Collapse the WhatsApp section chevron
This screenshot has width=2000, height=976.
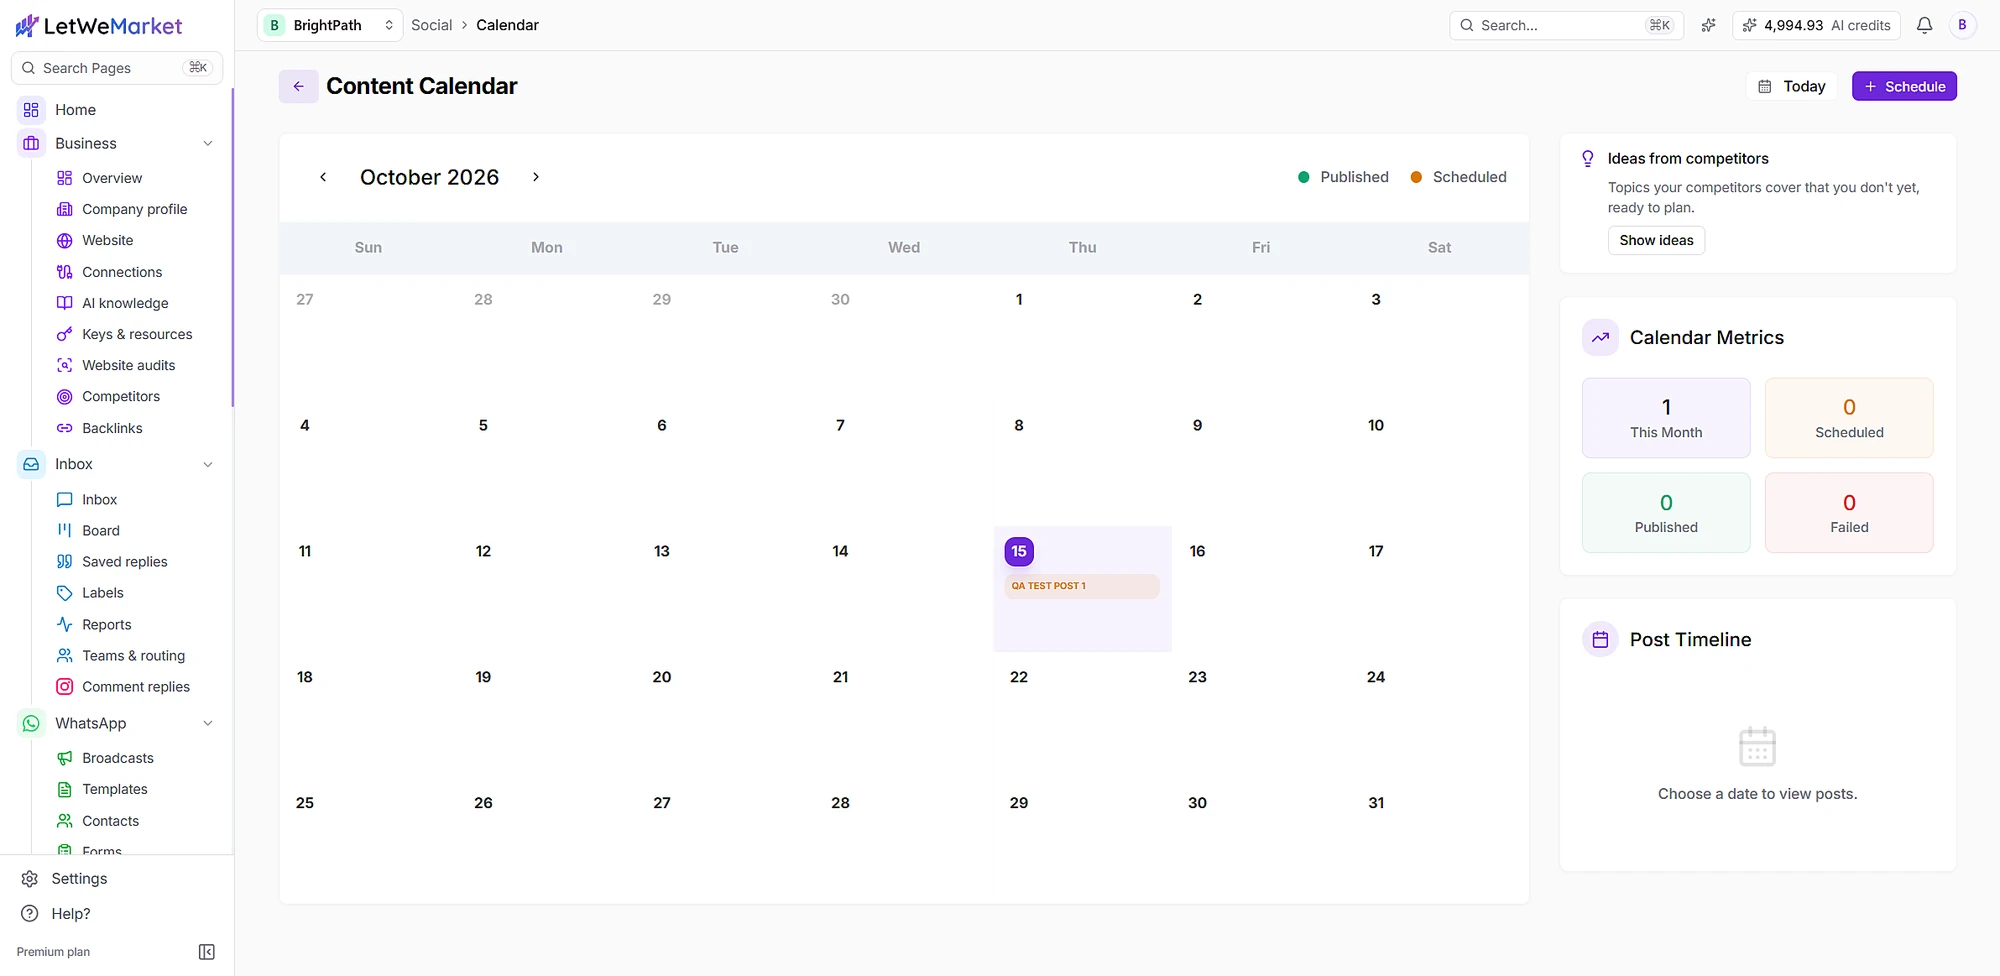pos(208,723)
